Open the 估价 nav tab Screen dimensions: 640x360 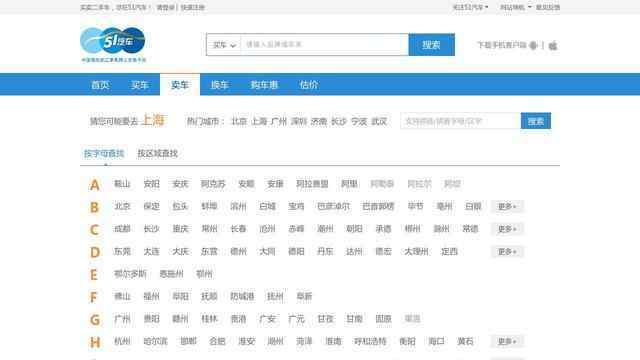309,85
